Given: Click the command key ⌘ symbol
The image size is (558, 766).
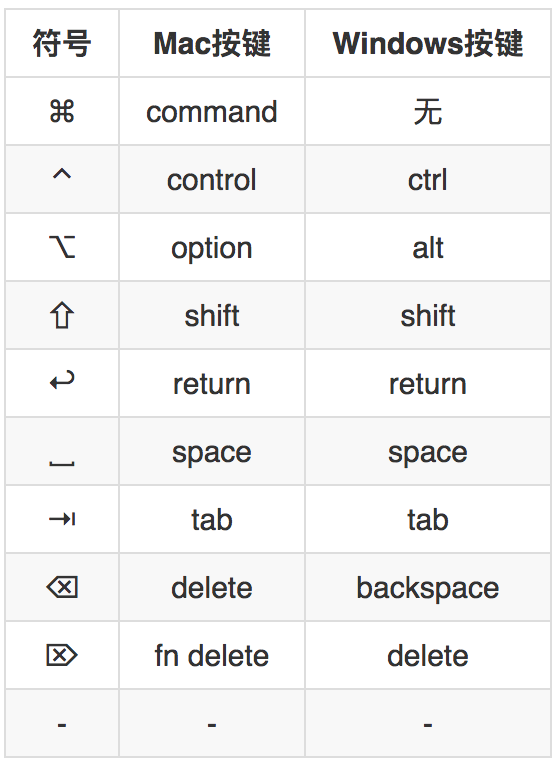Looking at the screenshot, I should tap(62, 111).
